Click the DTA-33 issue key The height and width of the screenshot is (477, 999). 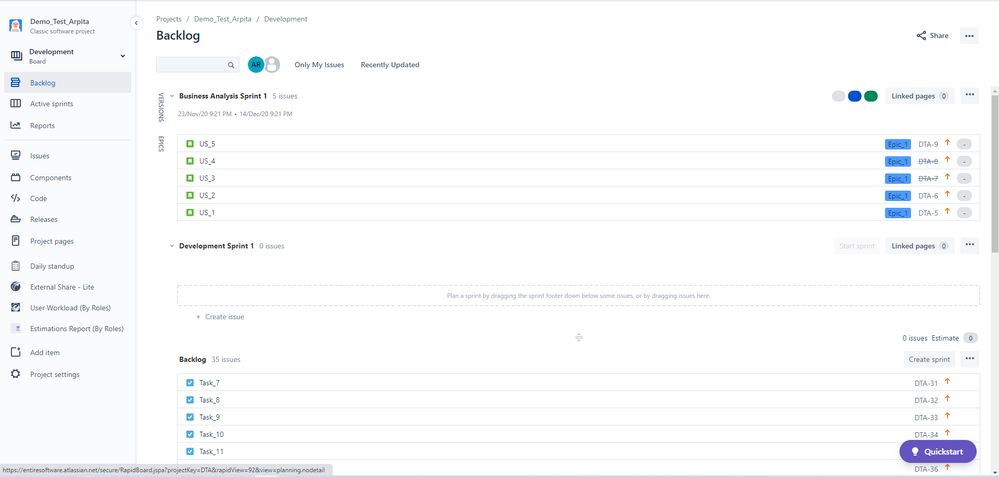pyautogui.click(x=926, y=418)
